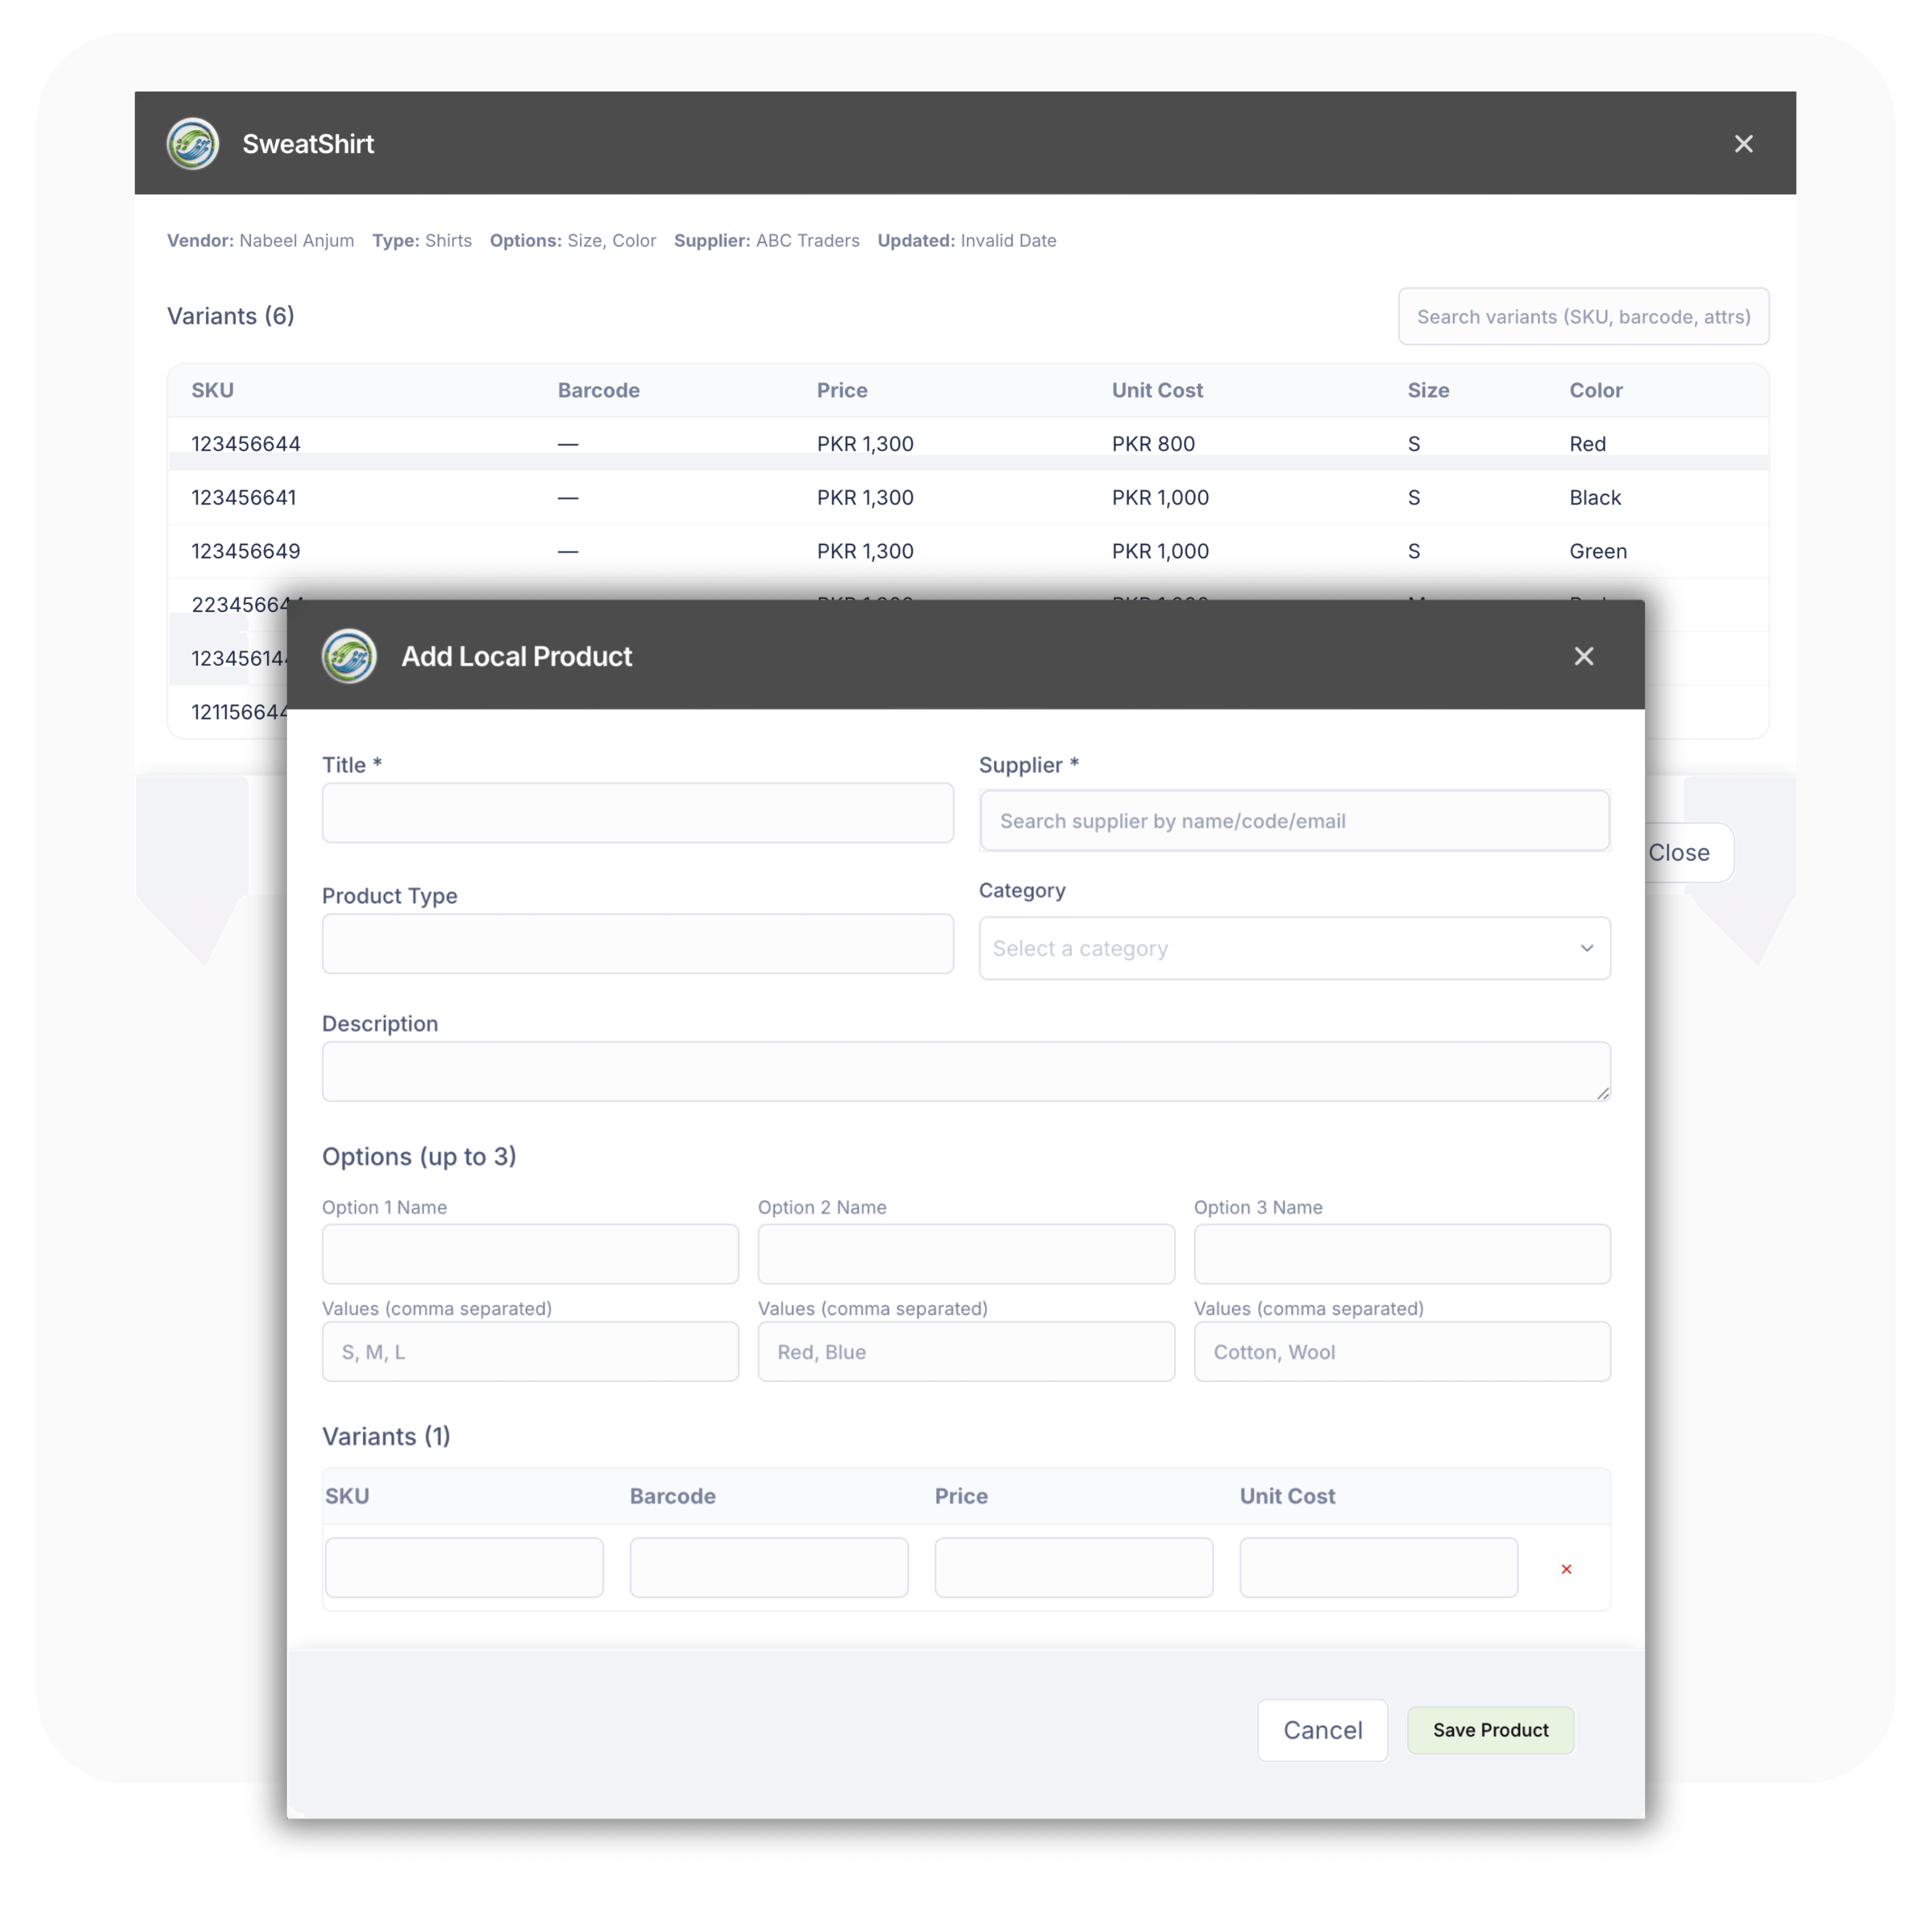Screen dimensions: 1932x1932
Task: Click the variant SKU input box
Action: (x=464, y=1567)
